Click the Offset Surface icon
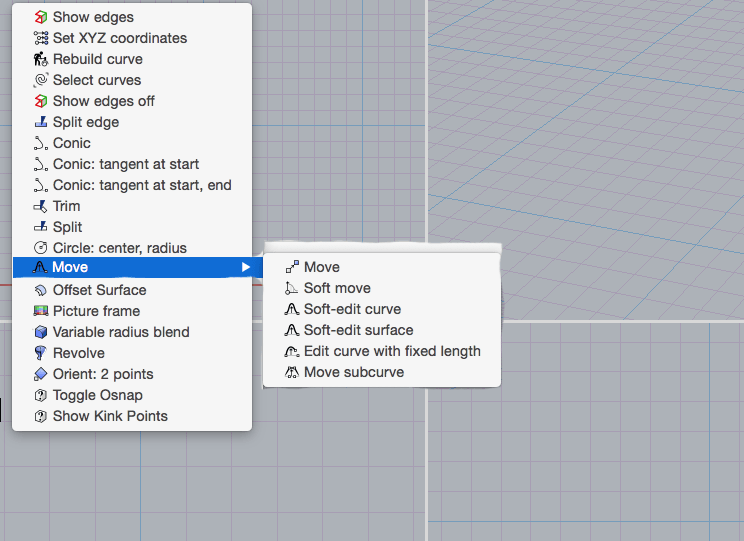This screenshot has width=744, height=541. [x=41, y=290]
